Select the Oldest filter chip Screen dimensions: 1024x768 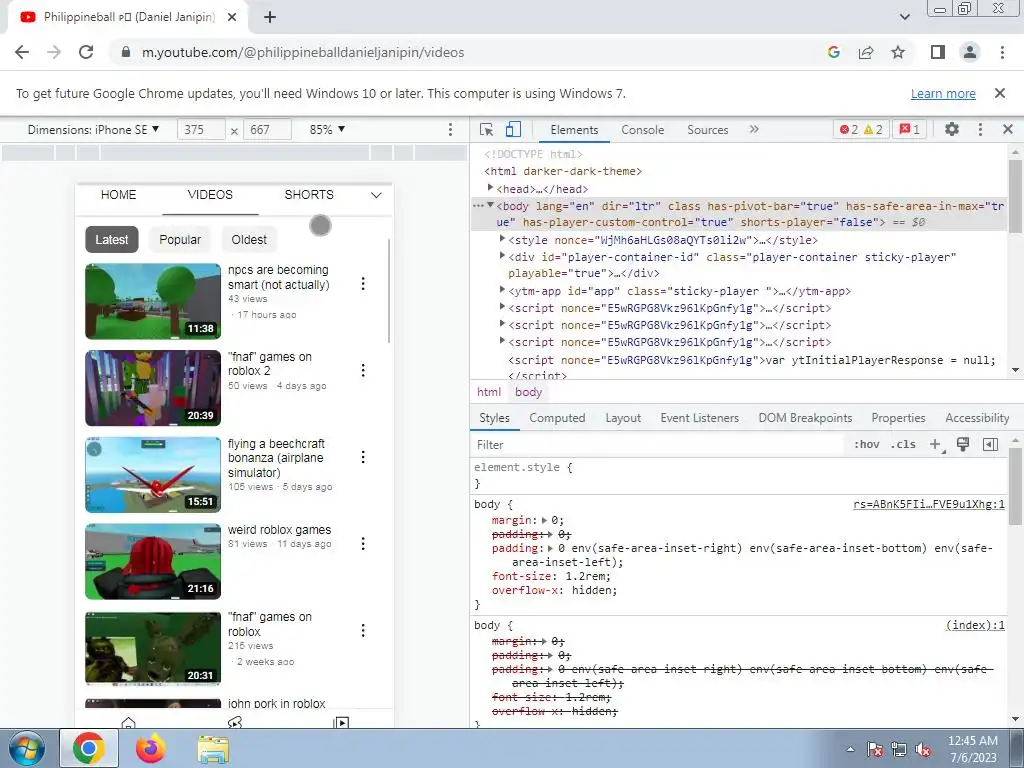tap(249, 240)
